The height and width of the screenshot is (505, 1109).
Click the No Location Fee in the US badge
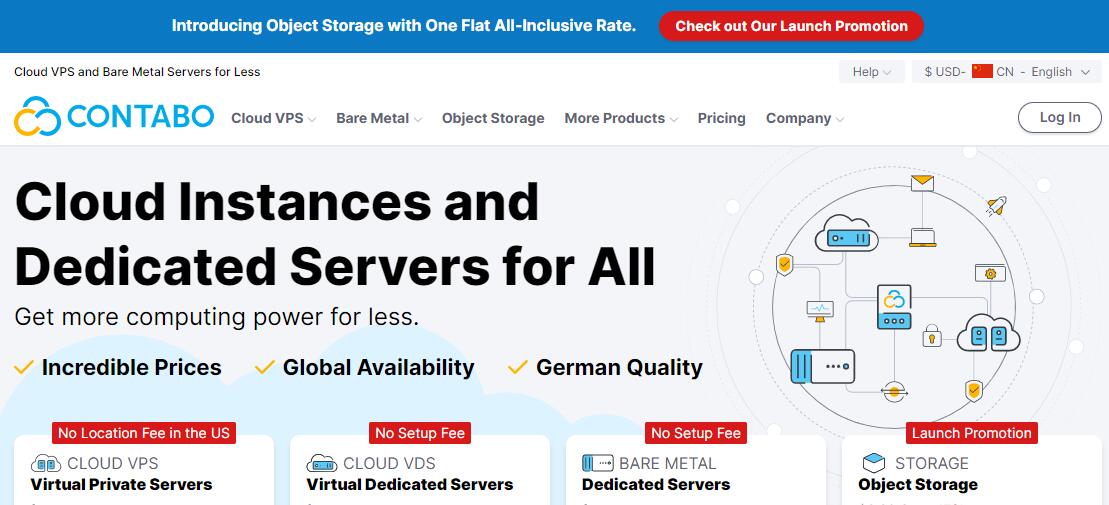pyautogui.click(x=144, y=433)
